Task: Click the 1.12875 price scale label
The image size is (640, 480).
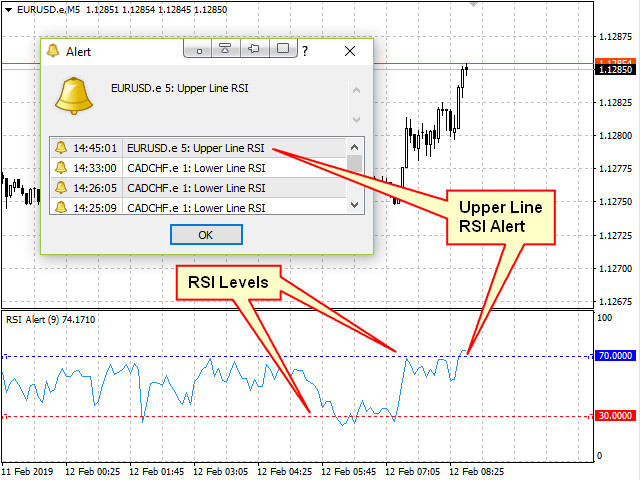Action: tap(615, 37)
